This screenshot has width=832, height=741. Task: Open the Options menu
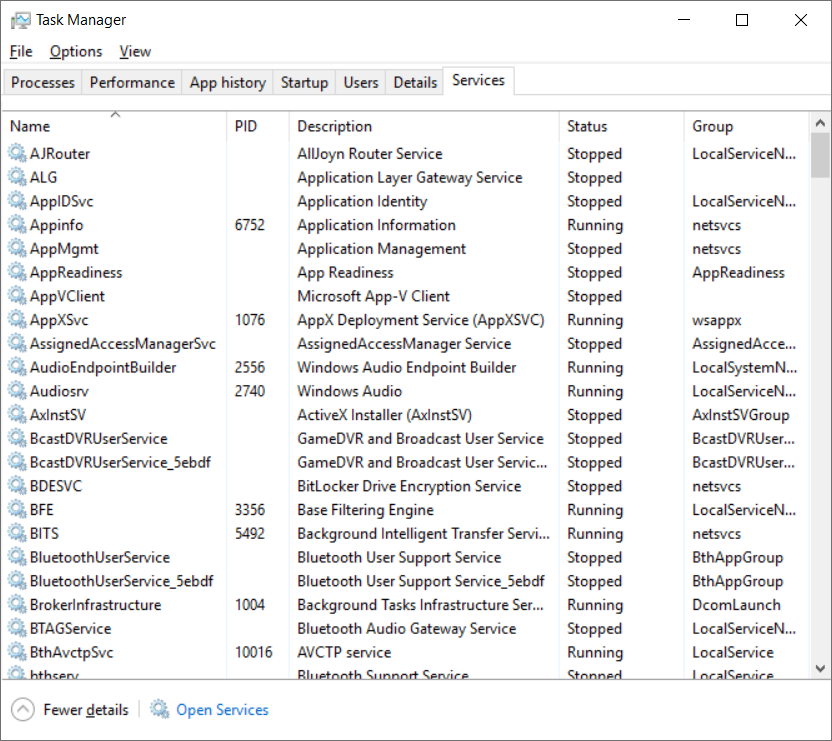point(76,51)
